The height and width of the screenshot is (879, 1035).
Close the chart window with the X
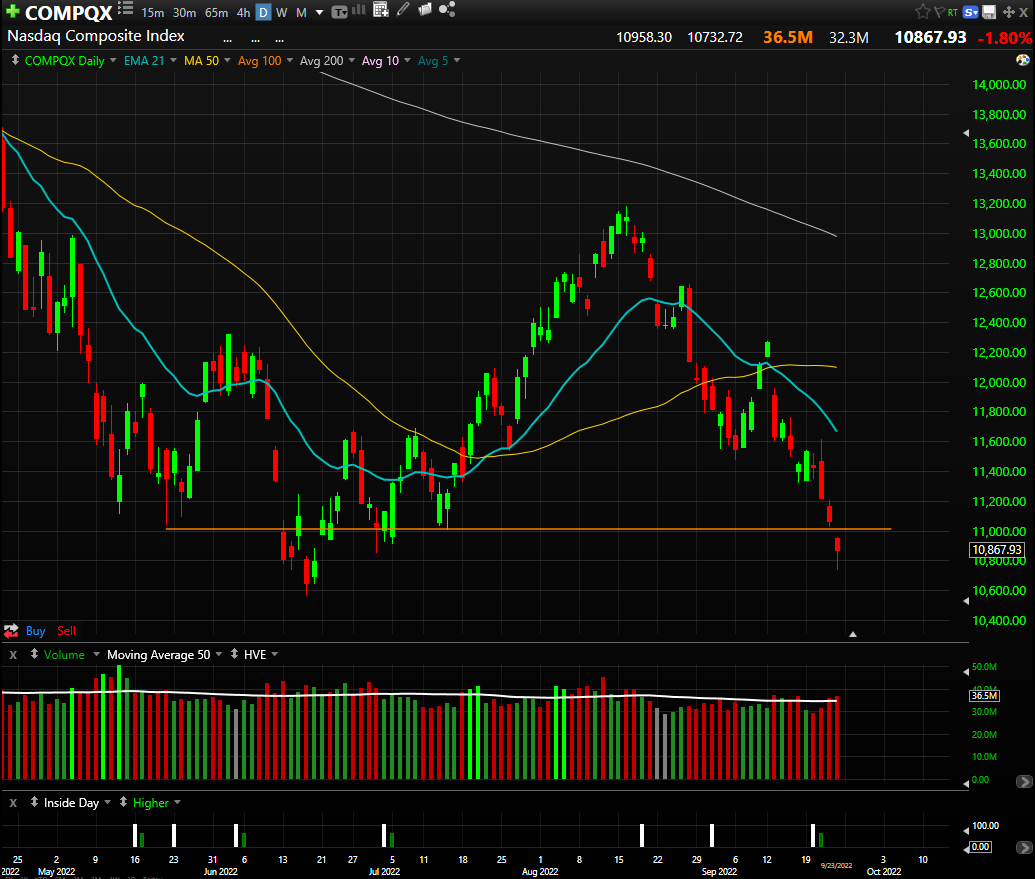point(1024,12)
